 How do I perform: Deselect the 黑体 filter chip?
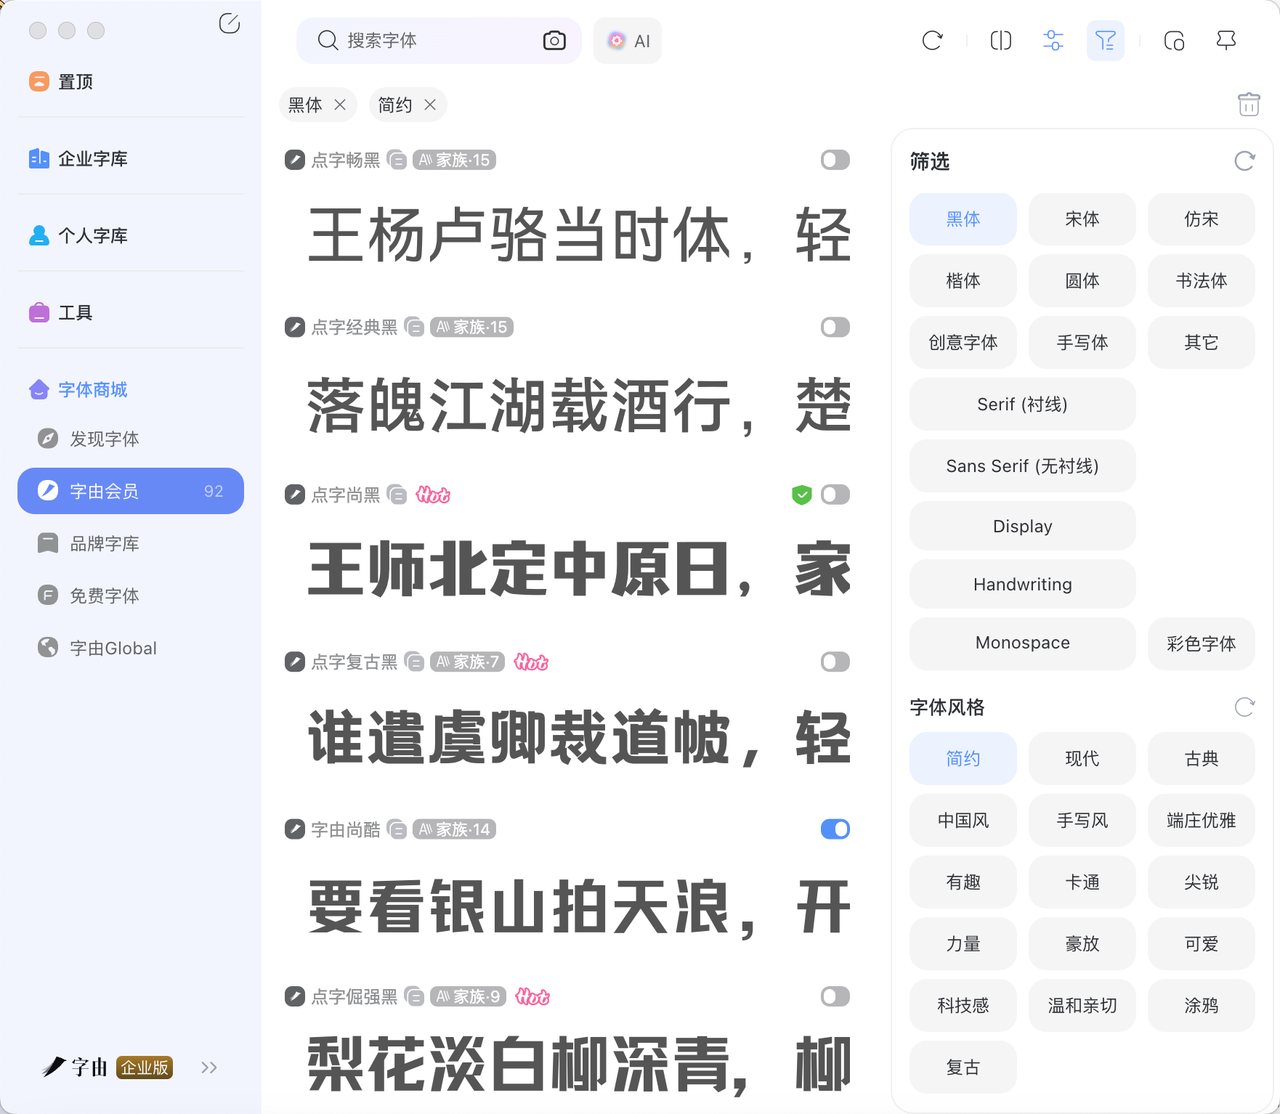click(963, 219)
